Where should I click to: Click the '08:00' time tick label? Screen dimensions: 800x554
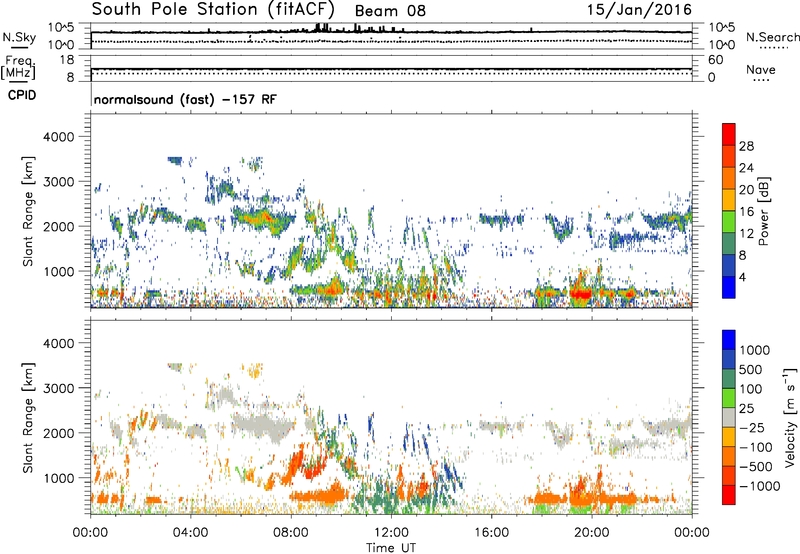291,533
